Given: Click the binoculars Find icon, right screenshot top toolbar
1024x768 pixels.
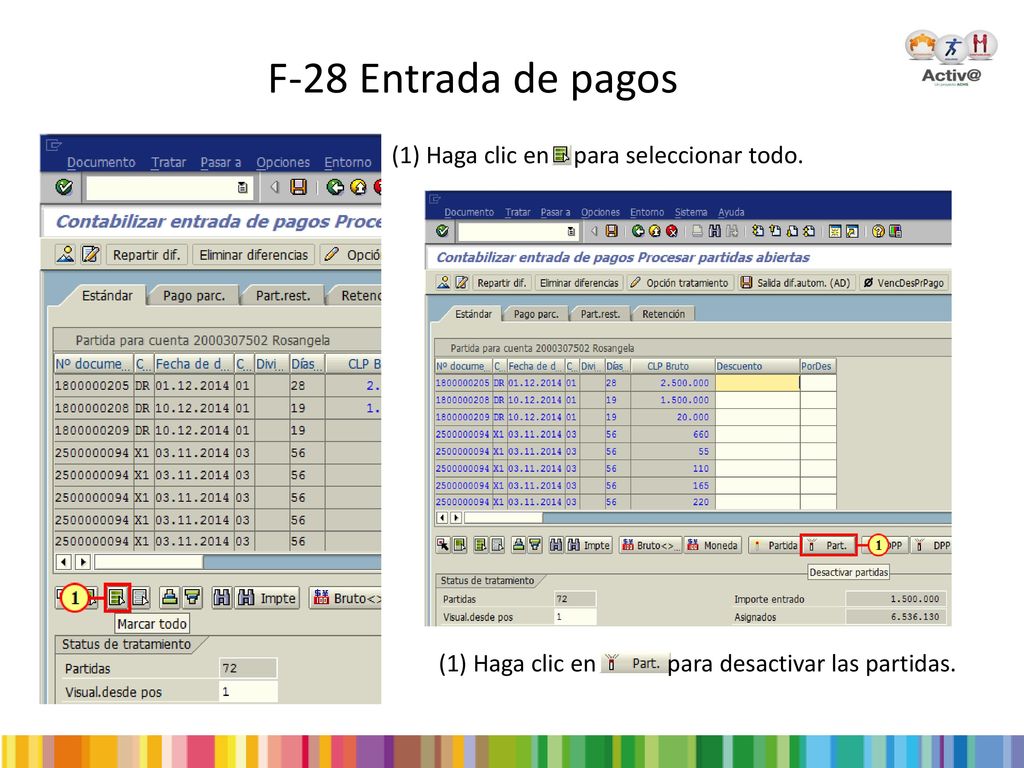Looking at the screenshot, I should pyautogui.click(x=714, y=231).
